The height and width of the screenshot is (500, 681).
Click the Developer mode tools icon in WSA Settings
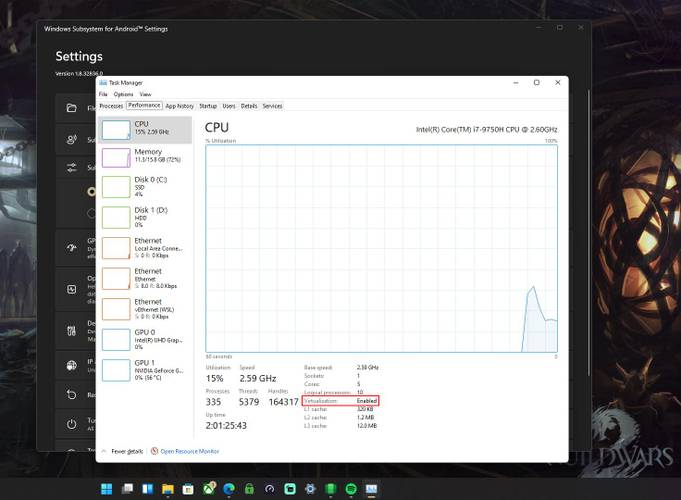pos(72,331)
